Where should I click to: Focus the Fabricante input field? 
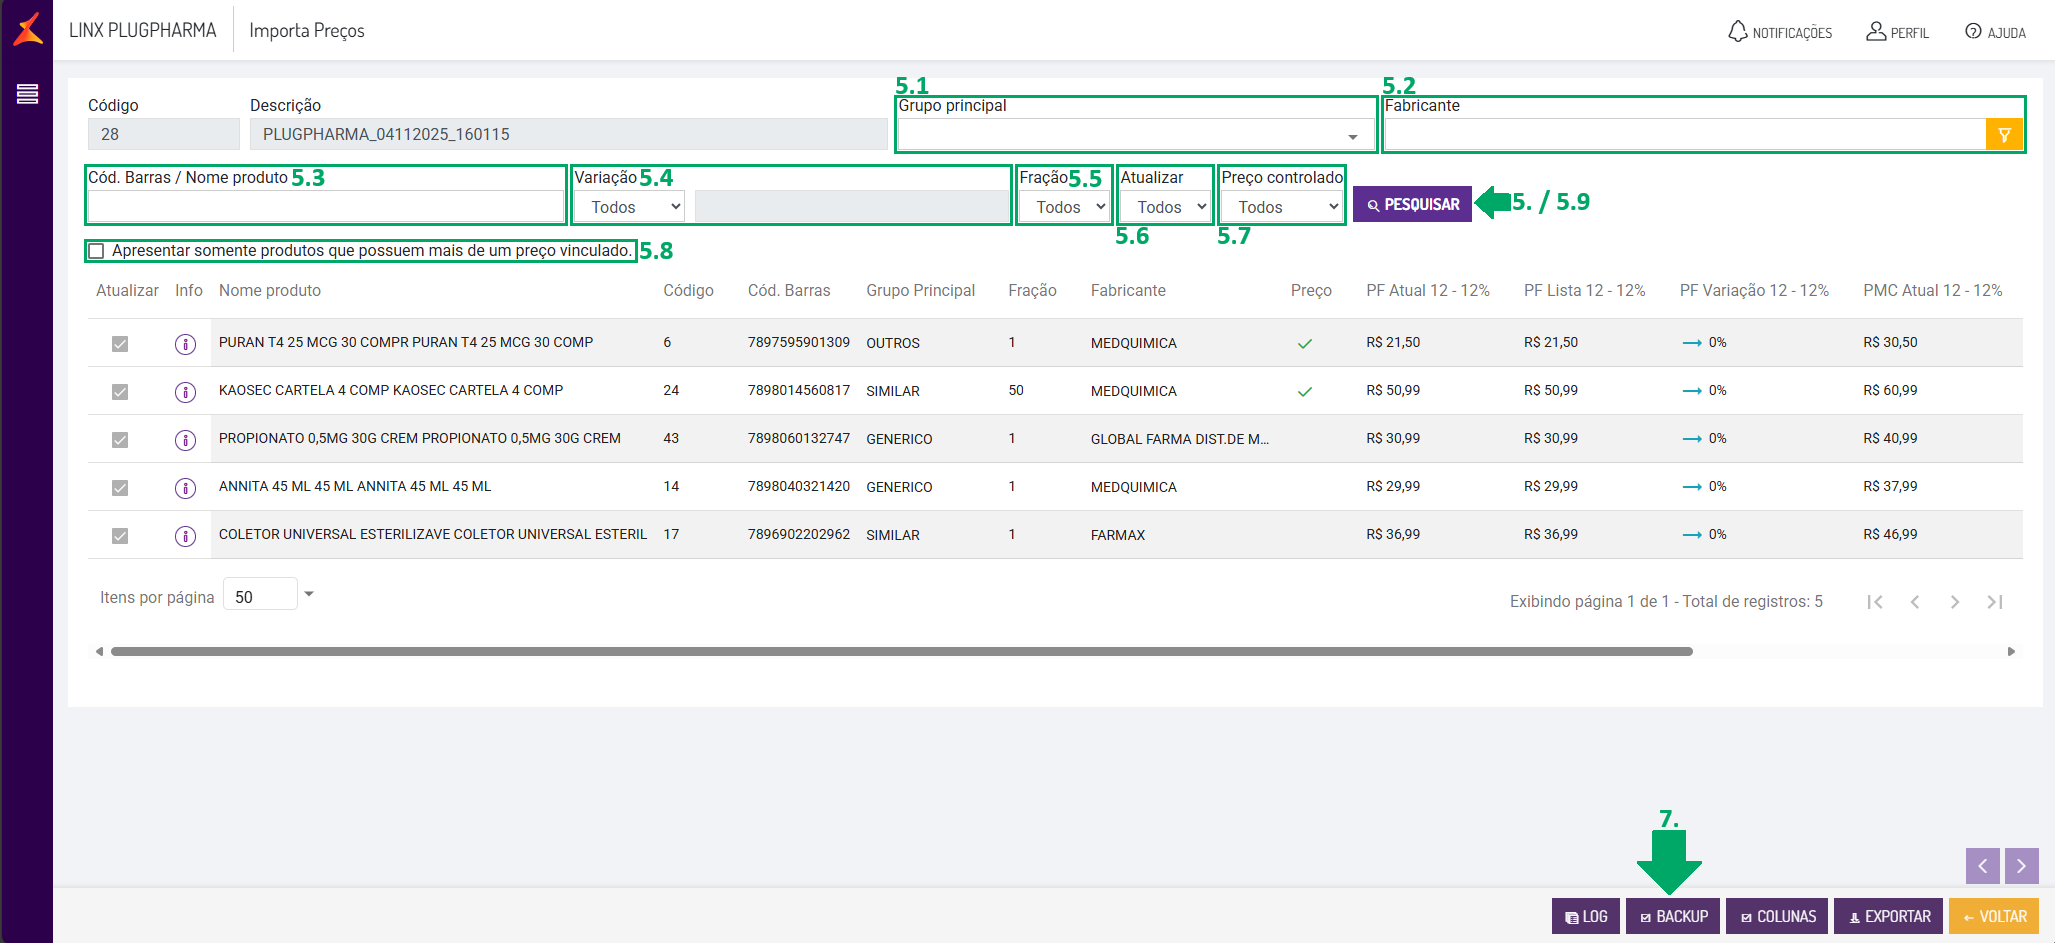point(1685,134)
